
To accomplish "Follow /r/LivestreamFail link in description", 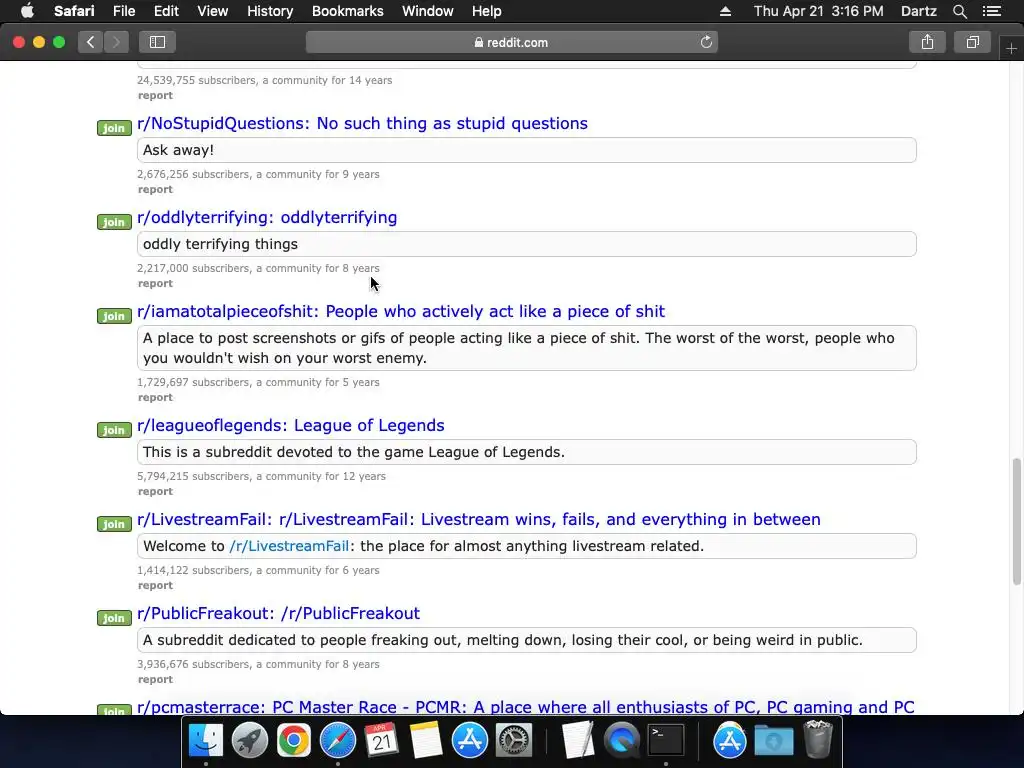I will 289,546.
